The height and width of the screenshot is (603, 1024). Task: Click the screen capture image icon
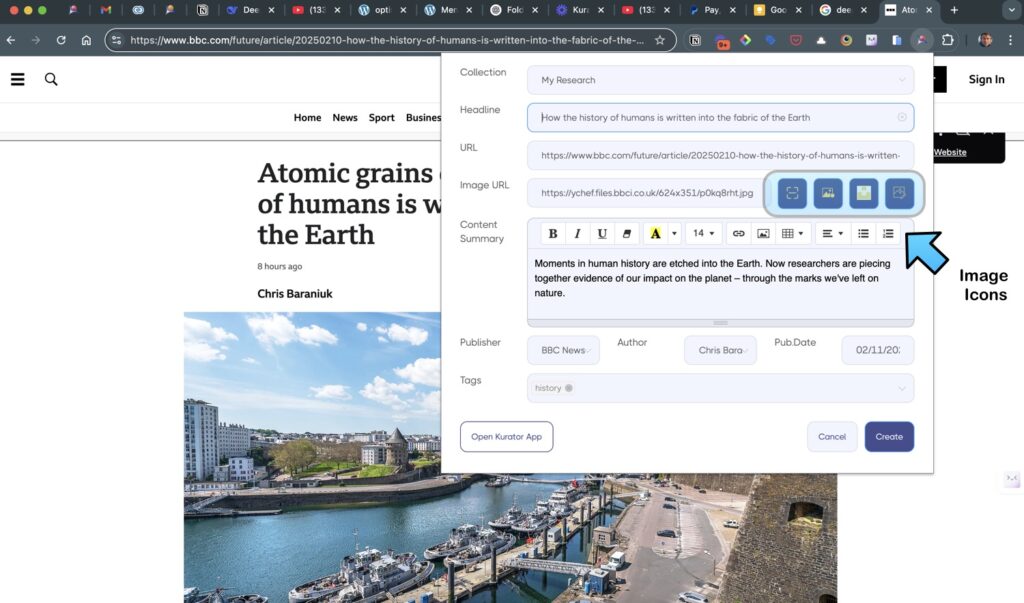coord(792,193)
